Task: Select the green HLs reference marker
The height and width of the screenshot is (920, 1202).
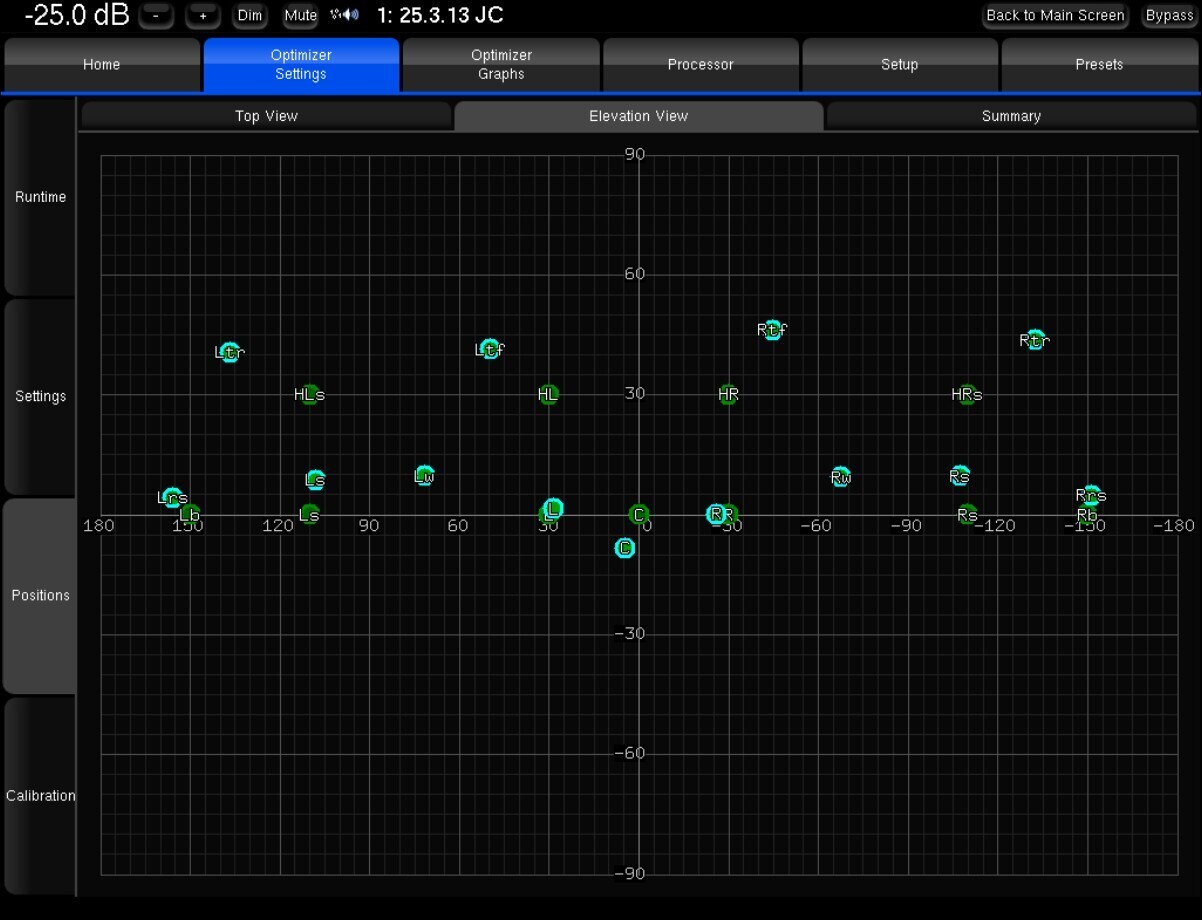Action: pyautogui.click(x=310, y=394)
